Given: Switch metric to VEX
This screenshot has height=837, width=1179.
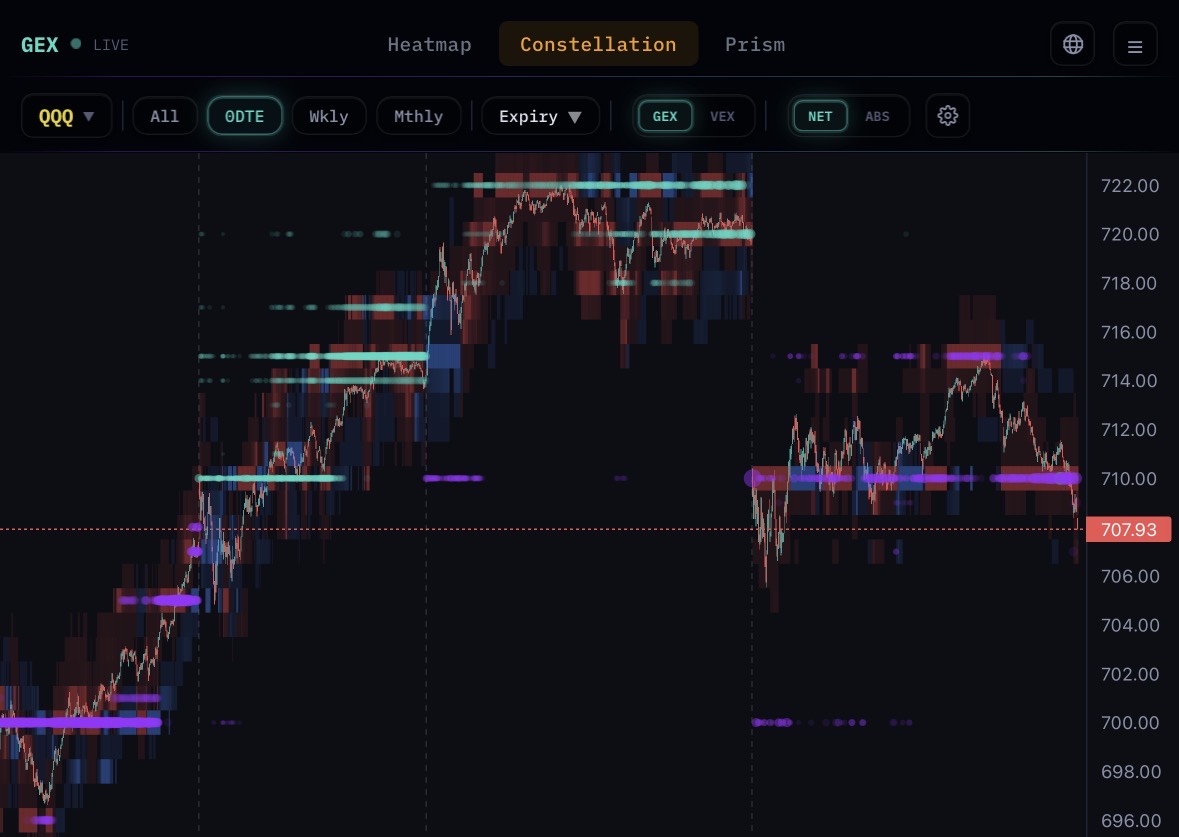Looking at the screenshot, I should click(x=722, y=117).
